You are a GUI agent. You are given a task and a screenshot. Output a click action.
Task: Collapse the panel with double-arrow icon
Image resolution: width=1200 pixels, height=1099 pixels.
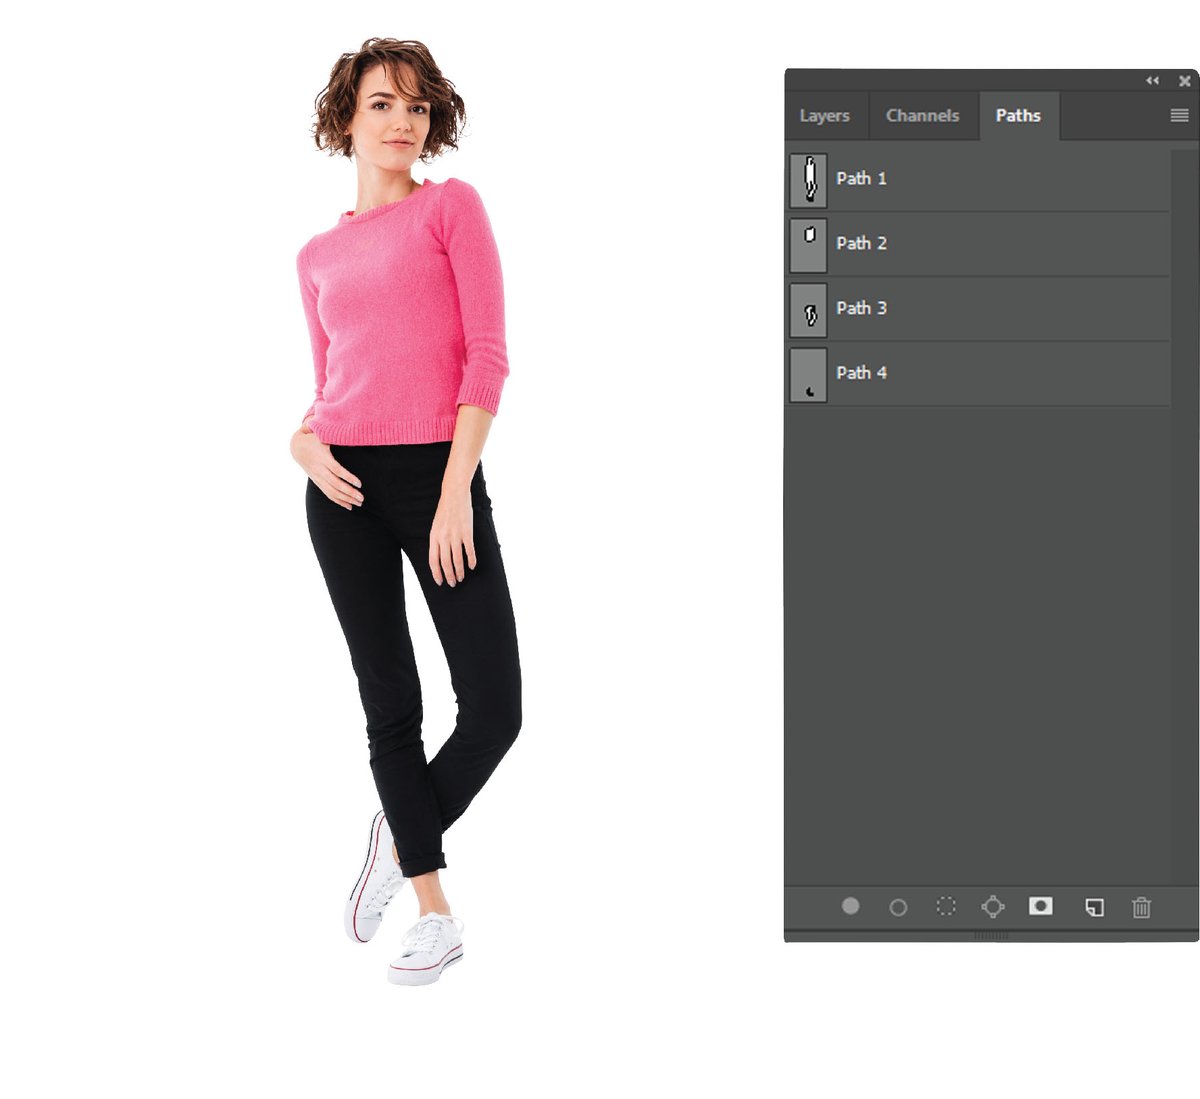pos(1152,80)
